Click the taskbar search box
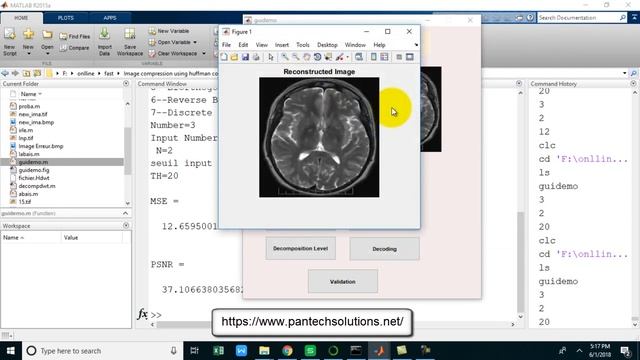This screenshot has width=640, height=360. 102,351
